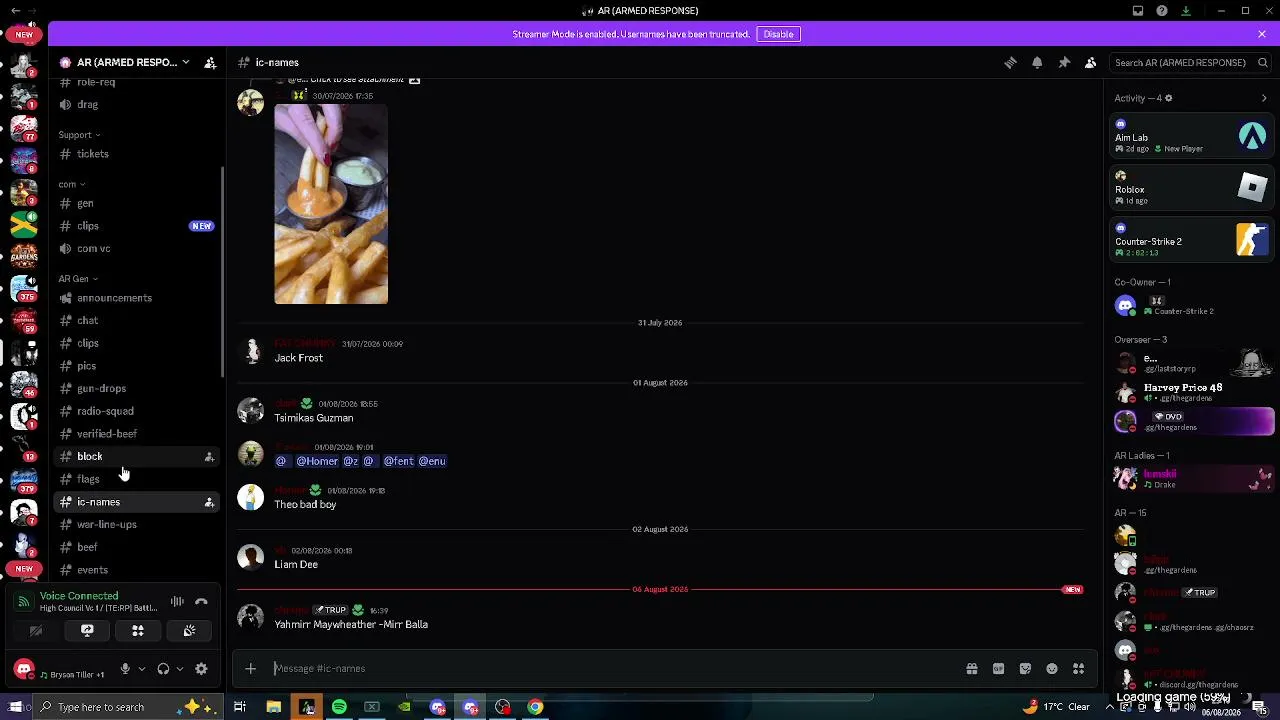
Task: Open Spotify from the taskbar
Action: [339, 707]
